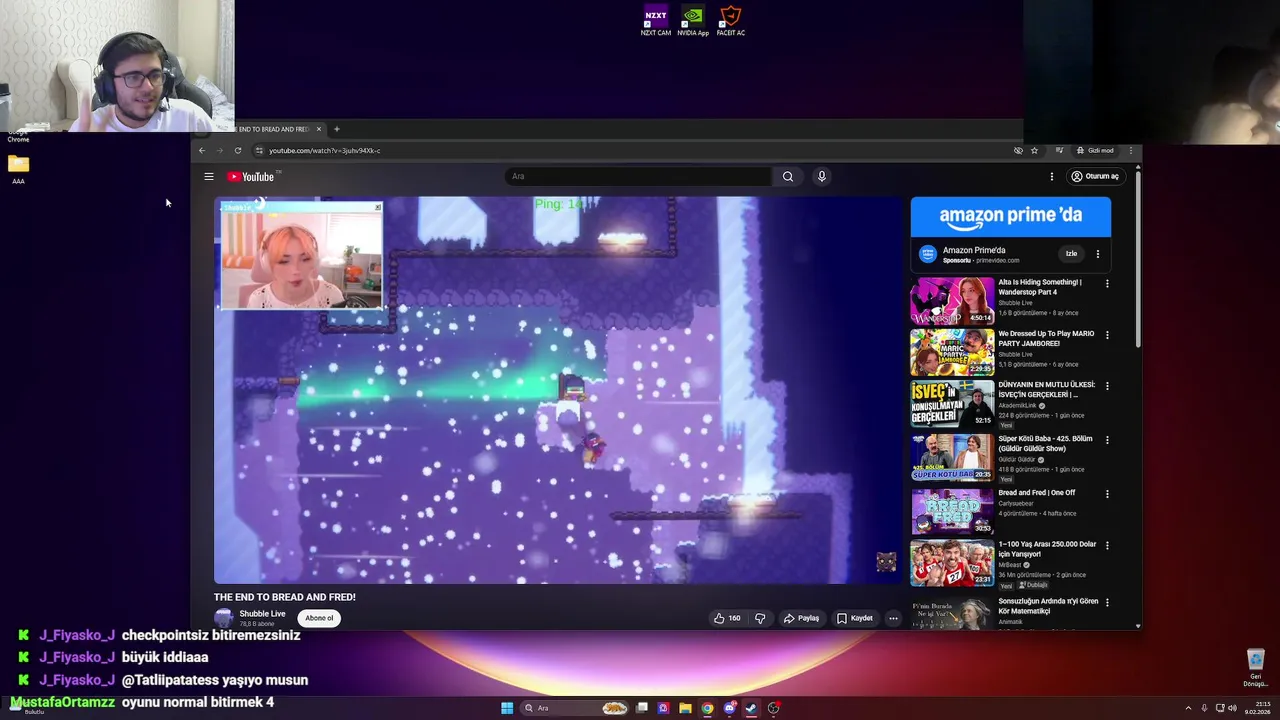Open a new browser tab
Image resolution: width=1280 pixels, height=720 pixels.
337,129
